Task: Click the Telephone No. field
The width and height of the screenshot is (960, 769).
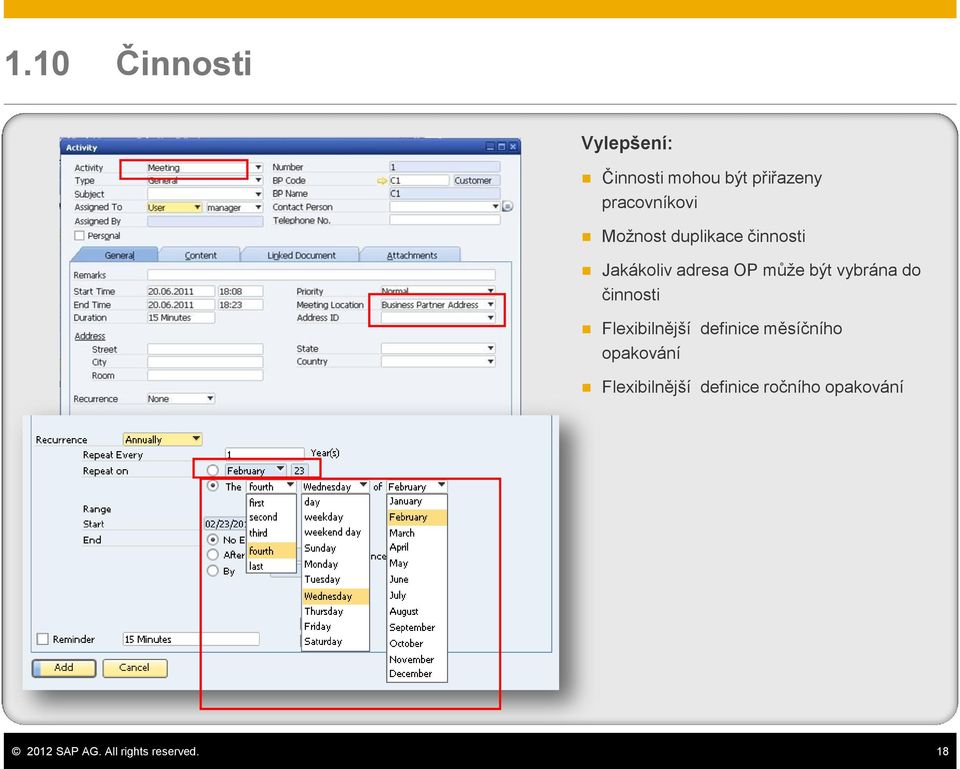Action: [444, 220]
